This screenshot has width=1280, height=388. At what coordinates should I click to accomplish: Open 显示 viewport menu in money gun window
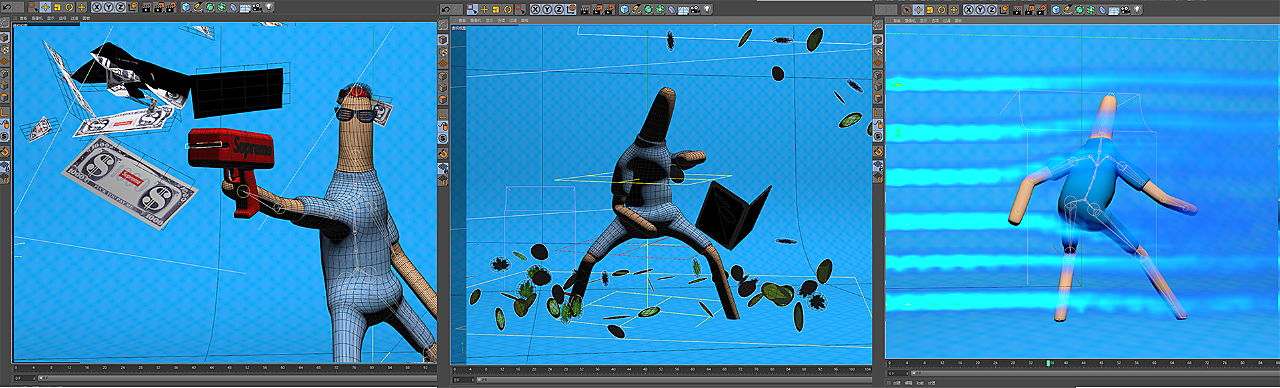pyautogui.click(x=50, y=18)
